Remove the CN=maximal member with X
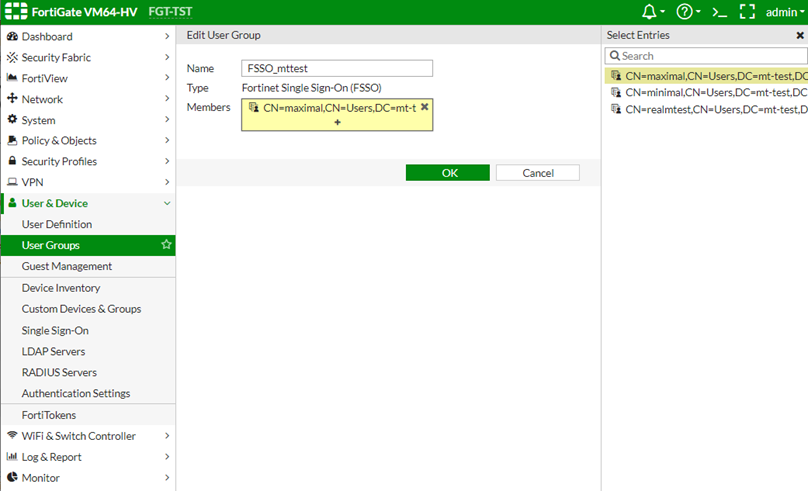The image size is (808, 491). [x=424, y=107]
